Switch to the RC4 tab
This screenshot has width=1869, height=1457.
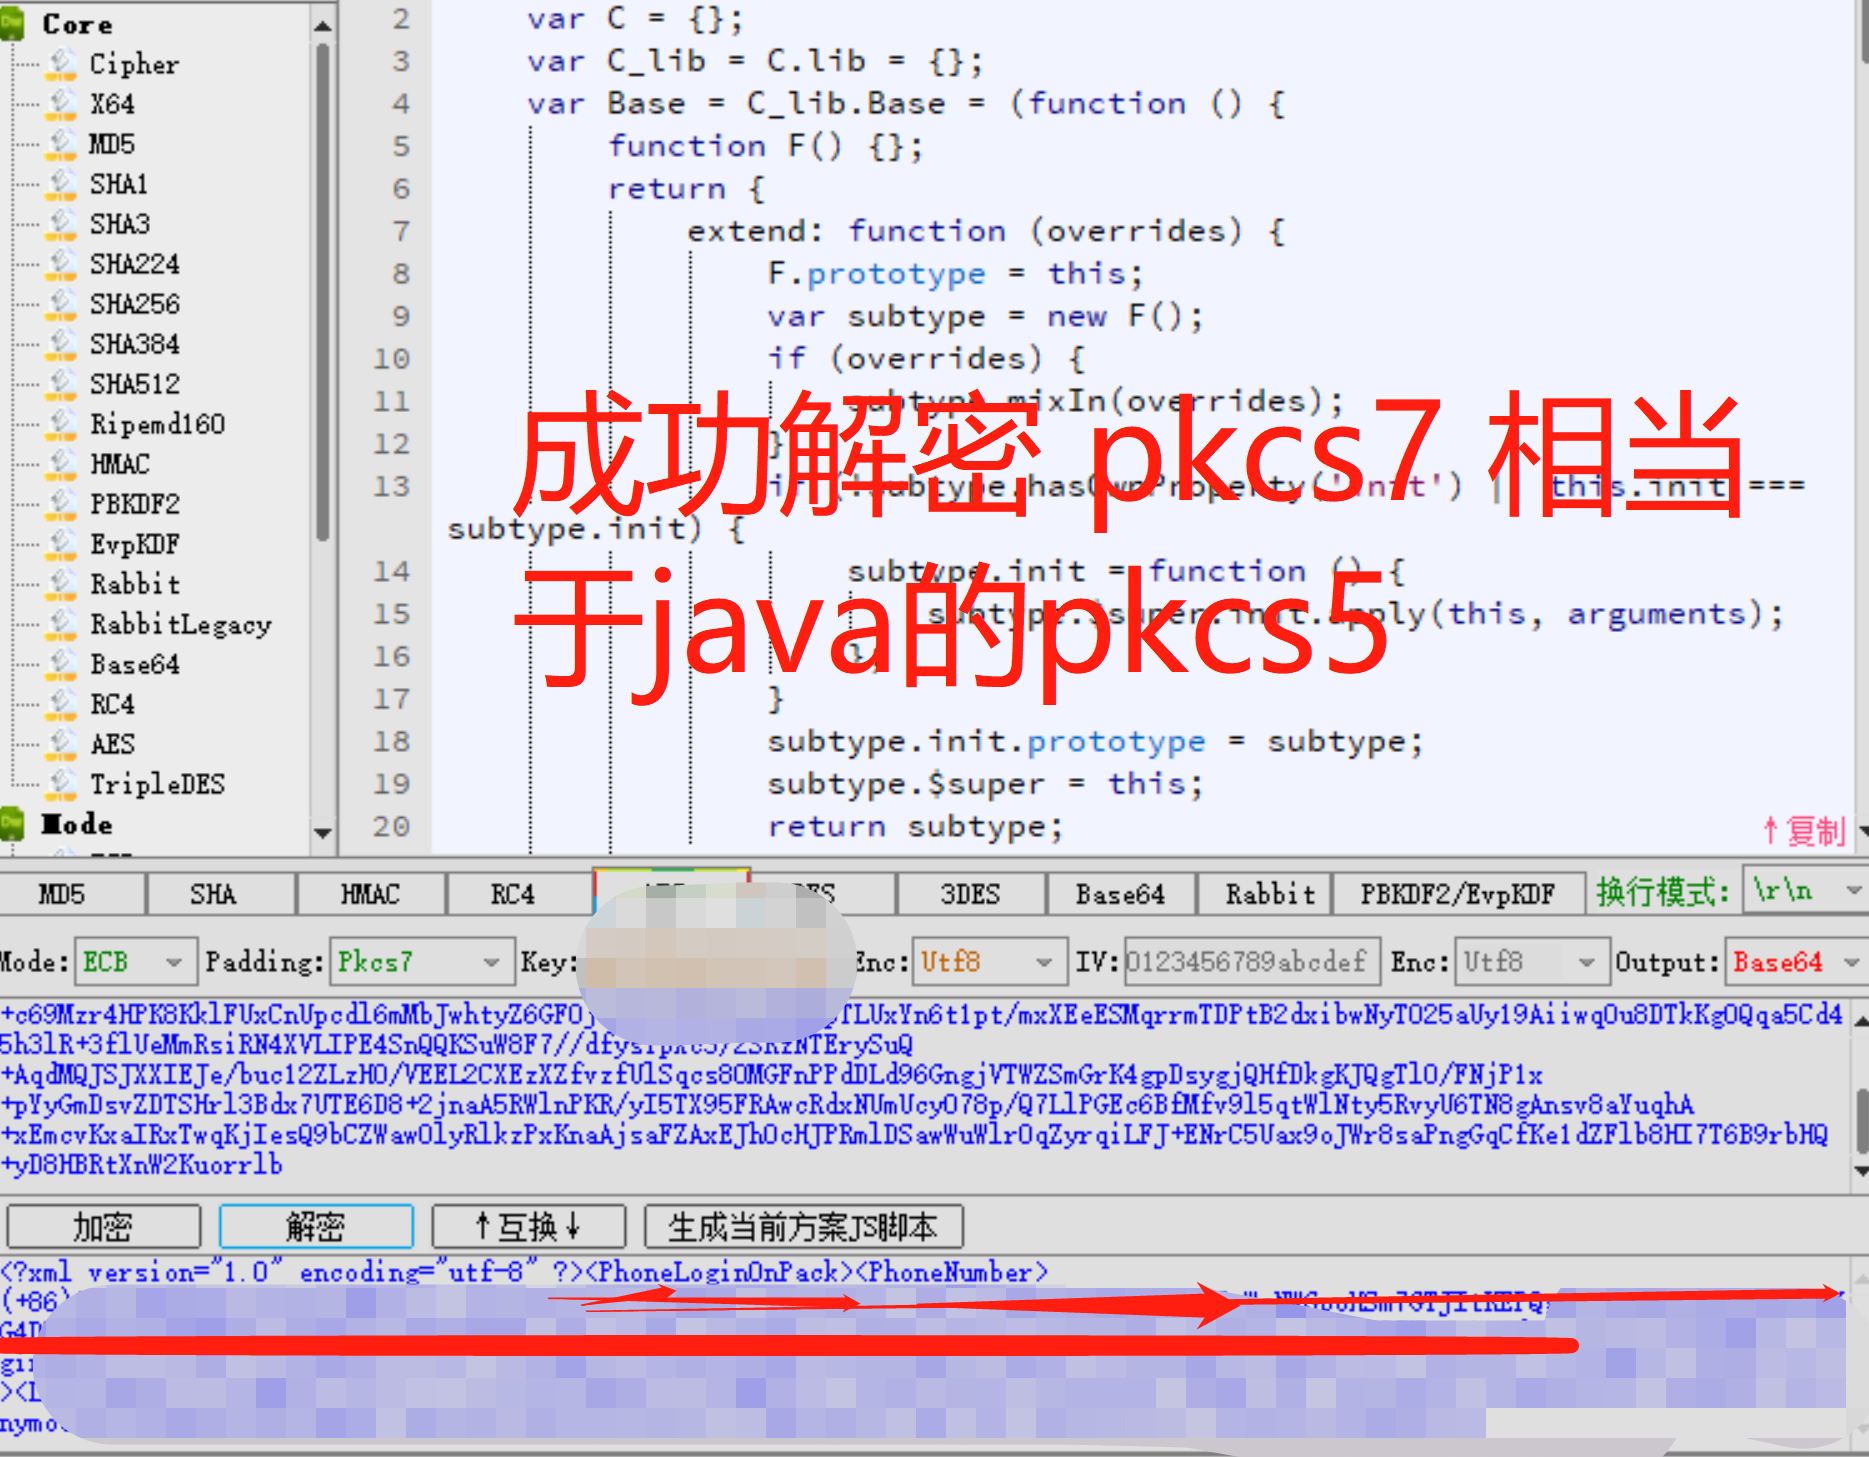[520, 893]
